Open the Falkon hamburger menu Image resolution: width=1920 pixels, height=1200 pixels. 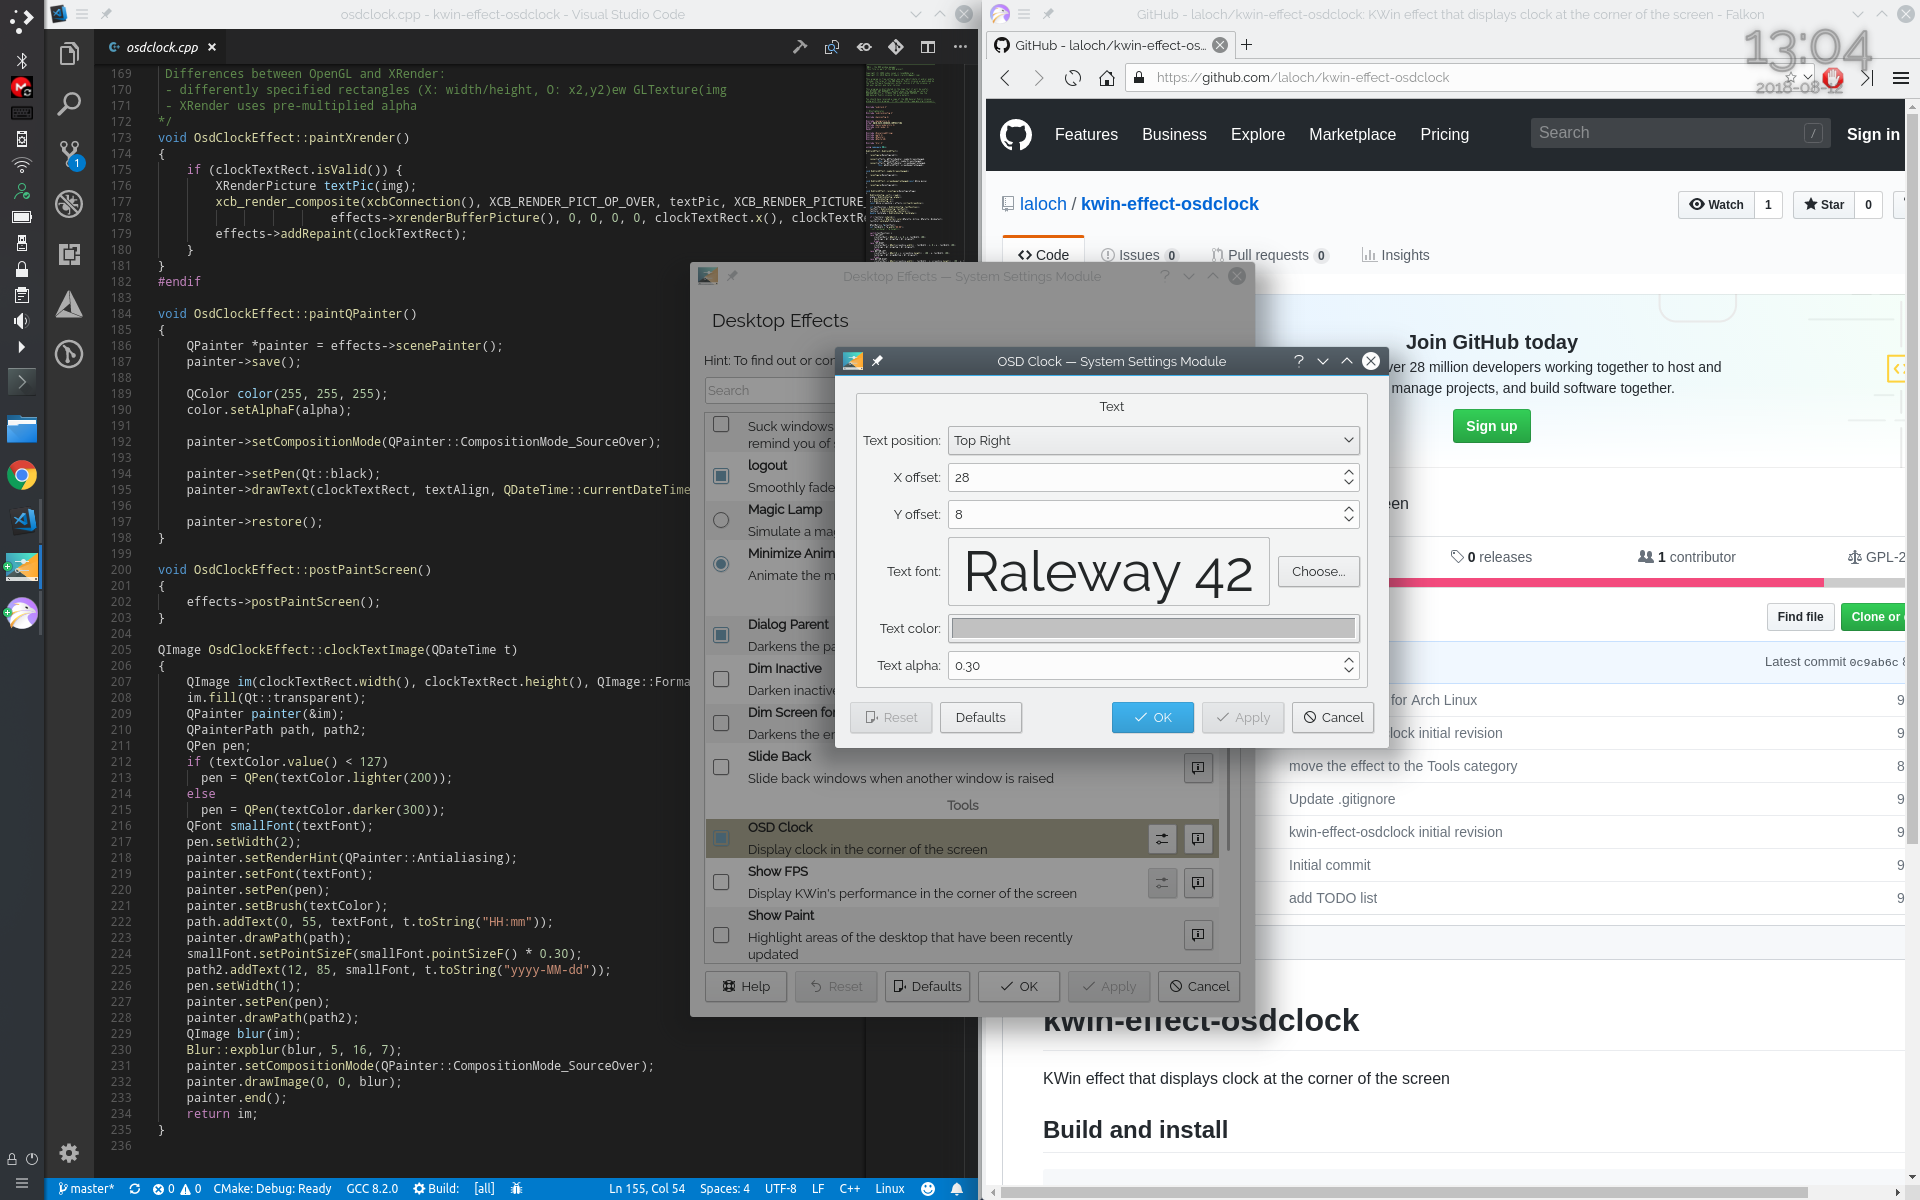1901,78
